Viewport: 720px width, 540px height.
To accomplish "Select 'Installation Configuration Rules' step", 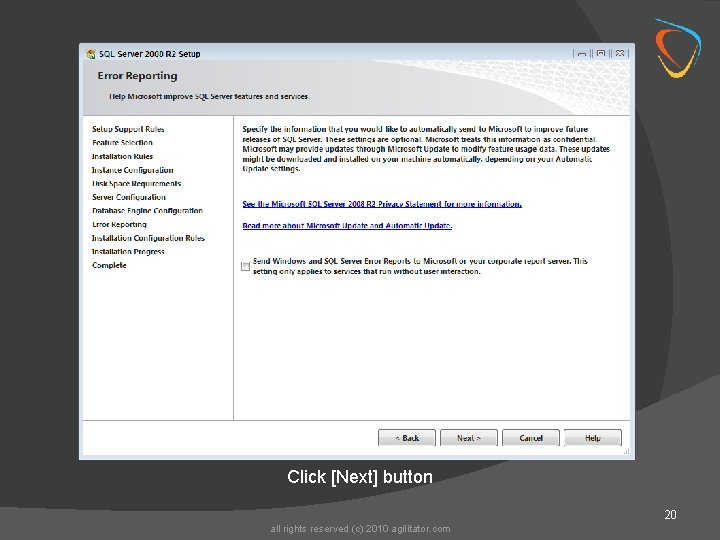I will (148, 238).
